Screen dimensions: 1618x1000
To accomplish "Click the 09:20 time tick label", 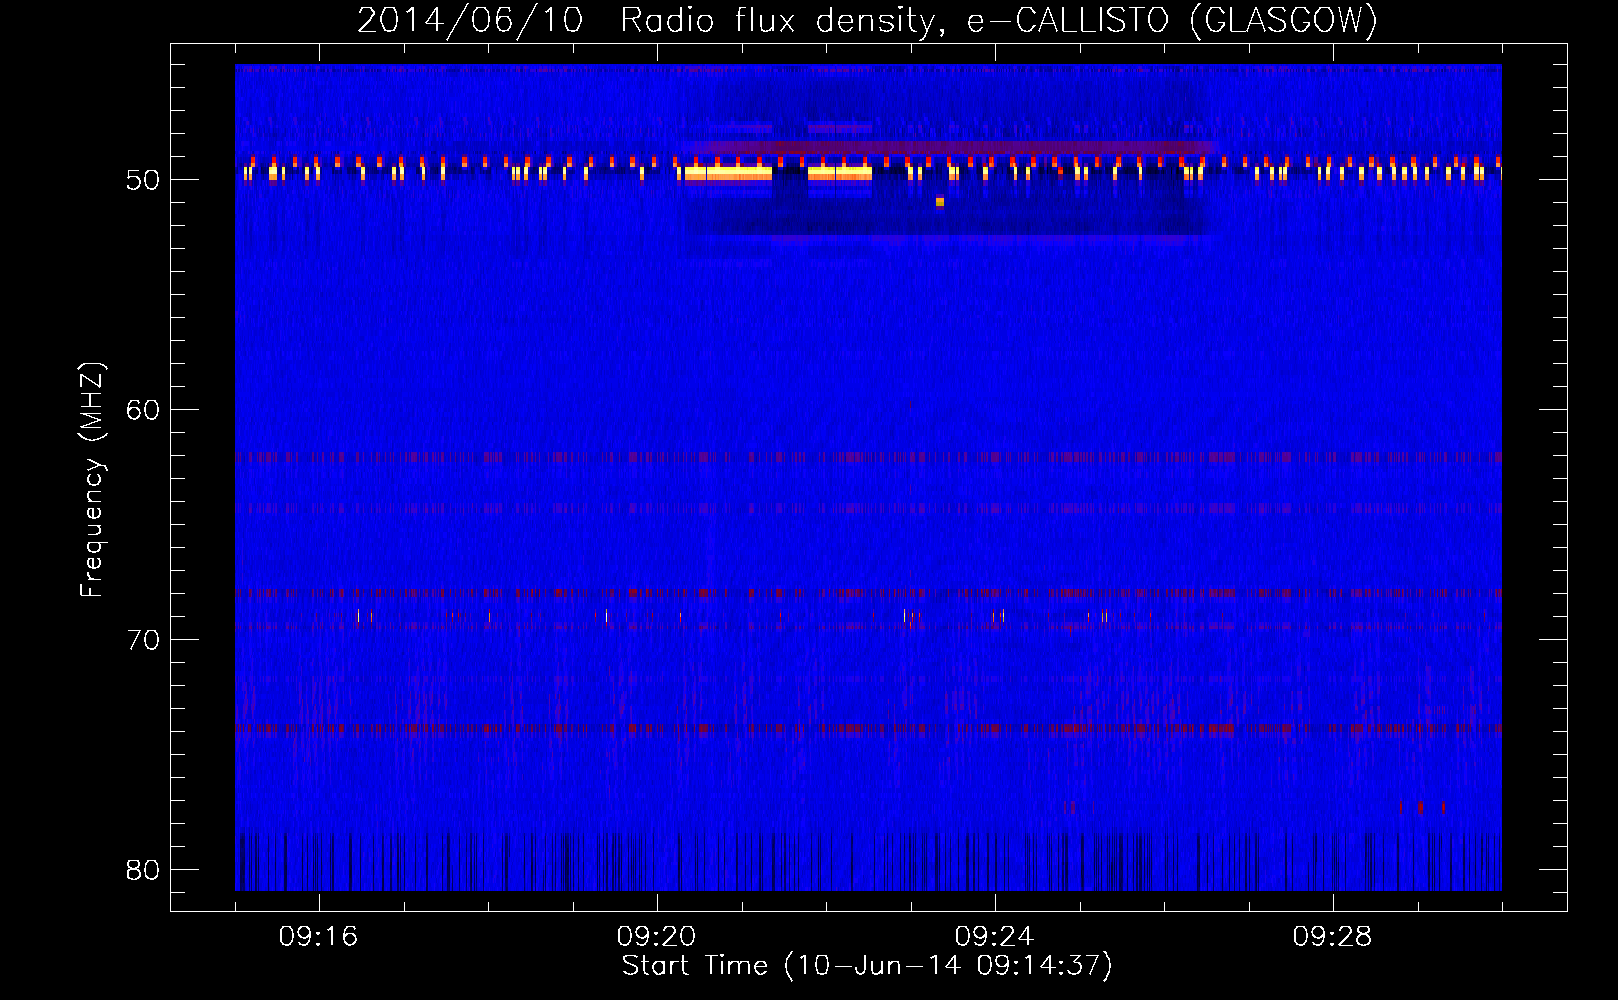I will 656,937.
